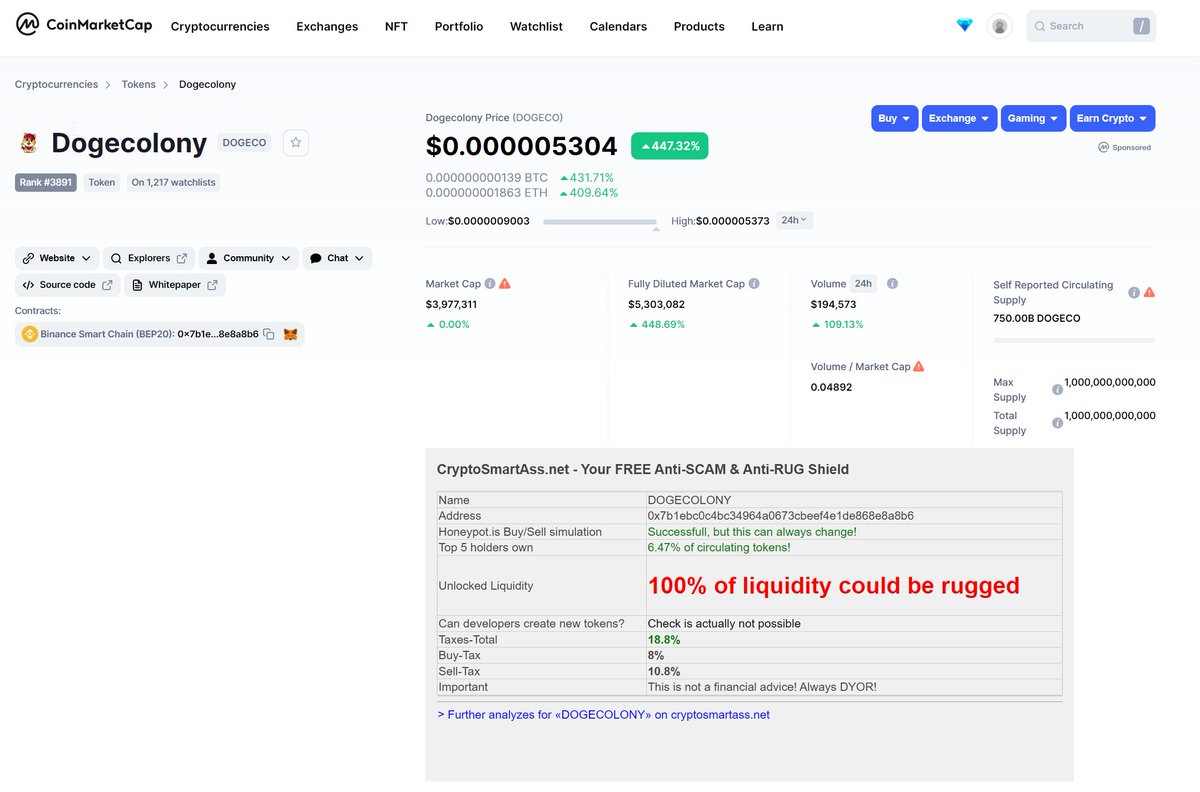Select the 0x7b1ebc0c4bc contract address cell
This screenshot has width=1200, height=792.
click(854, 516)
